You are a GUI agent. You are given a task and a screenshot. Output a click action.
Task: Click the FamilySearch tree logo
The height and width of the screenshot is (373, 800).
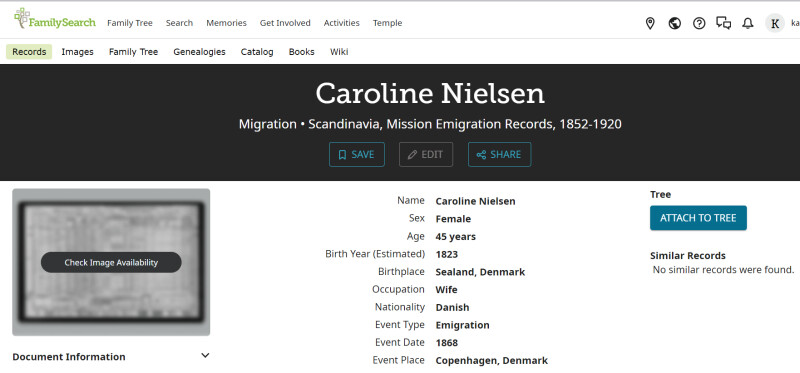coord(55,19)
